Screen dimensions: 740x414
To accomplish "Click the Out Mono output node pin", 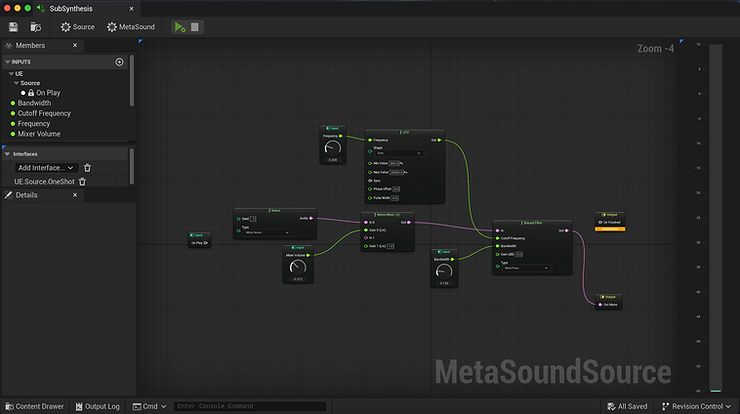I will tap(600, 304).
